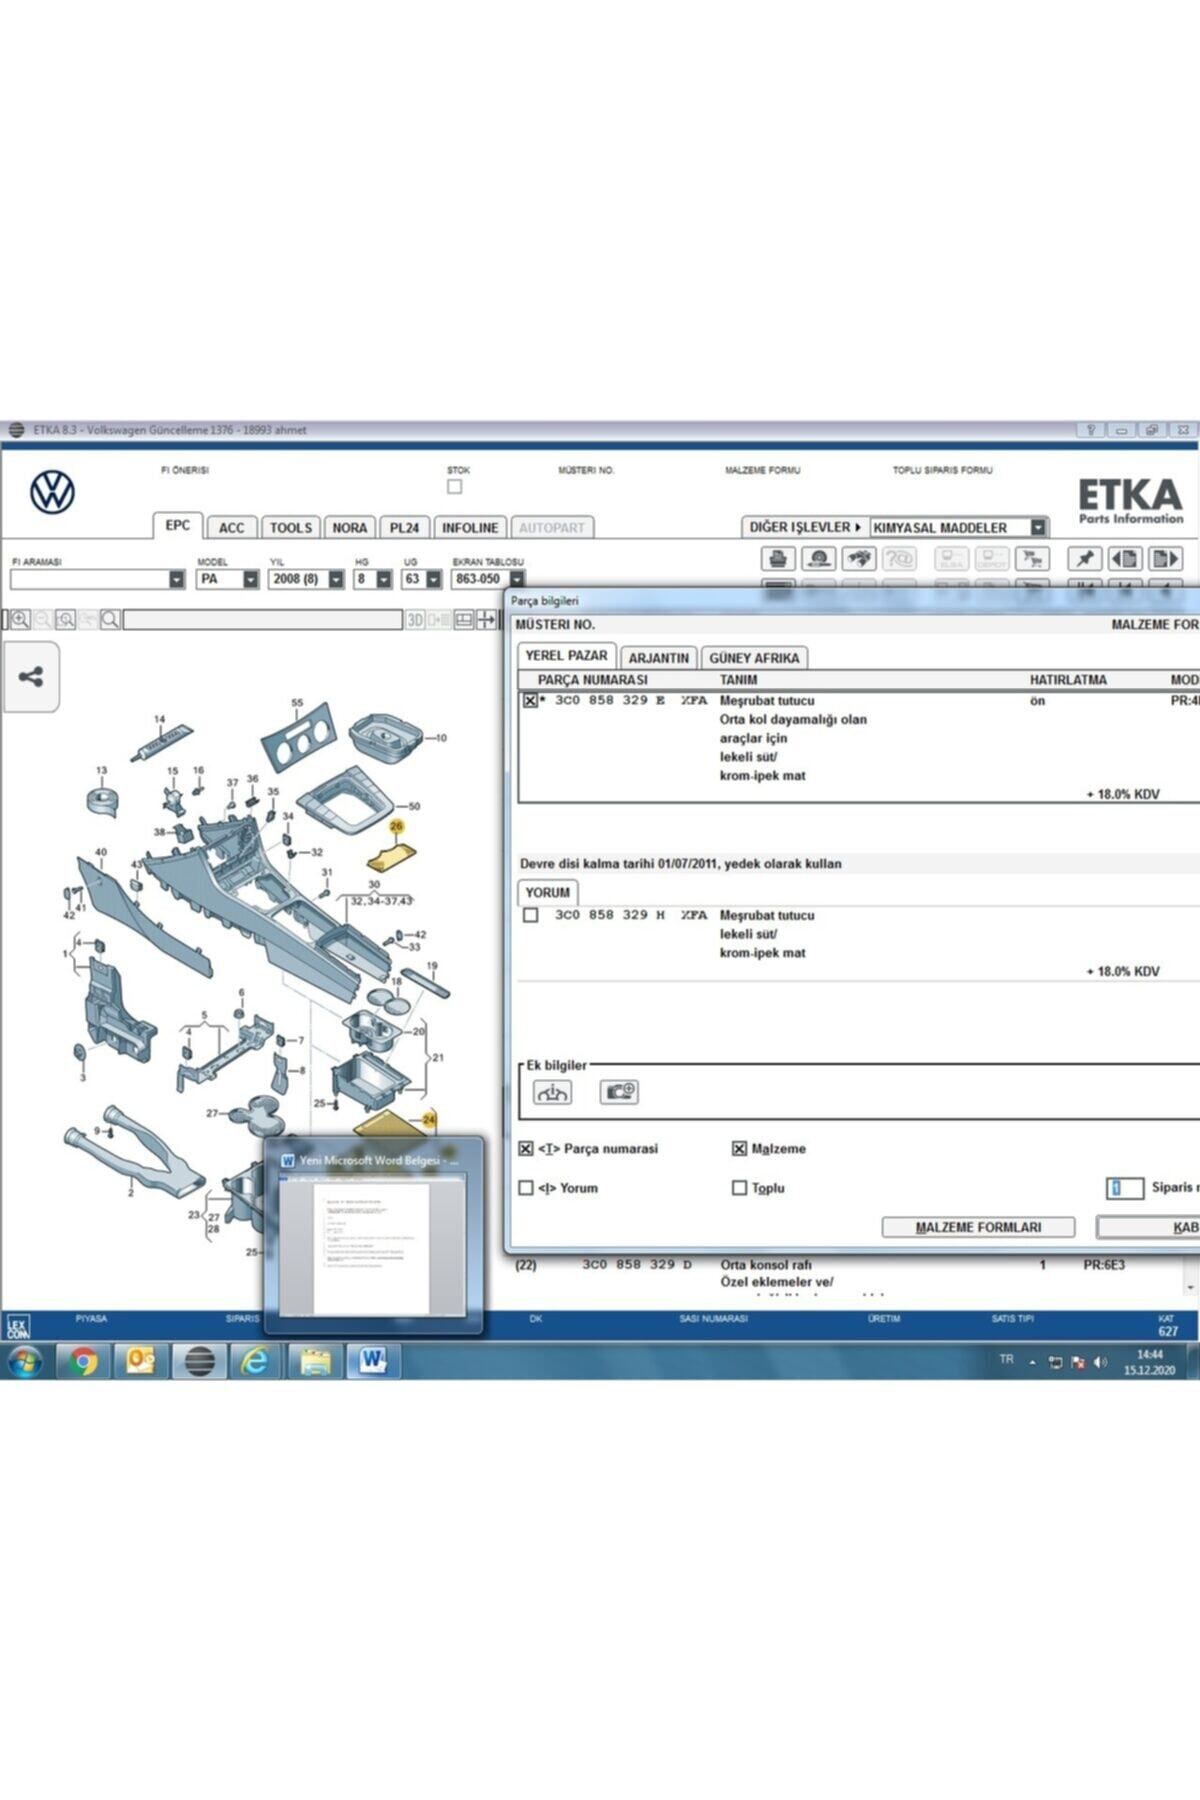Image resolution: width=1200 pixels, height=1800 pixels.
Task: Click the layout split panel icon
Action: pos(464,620)
